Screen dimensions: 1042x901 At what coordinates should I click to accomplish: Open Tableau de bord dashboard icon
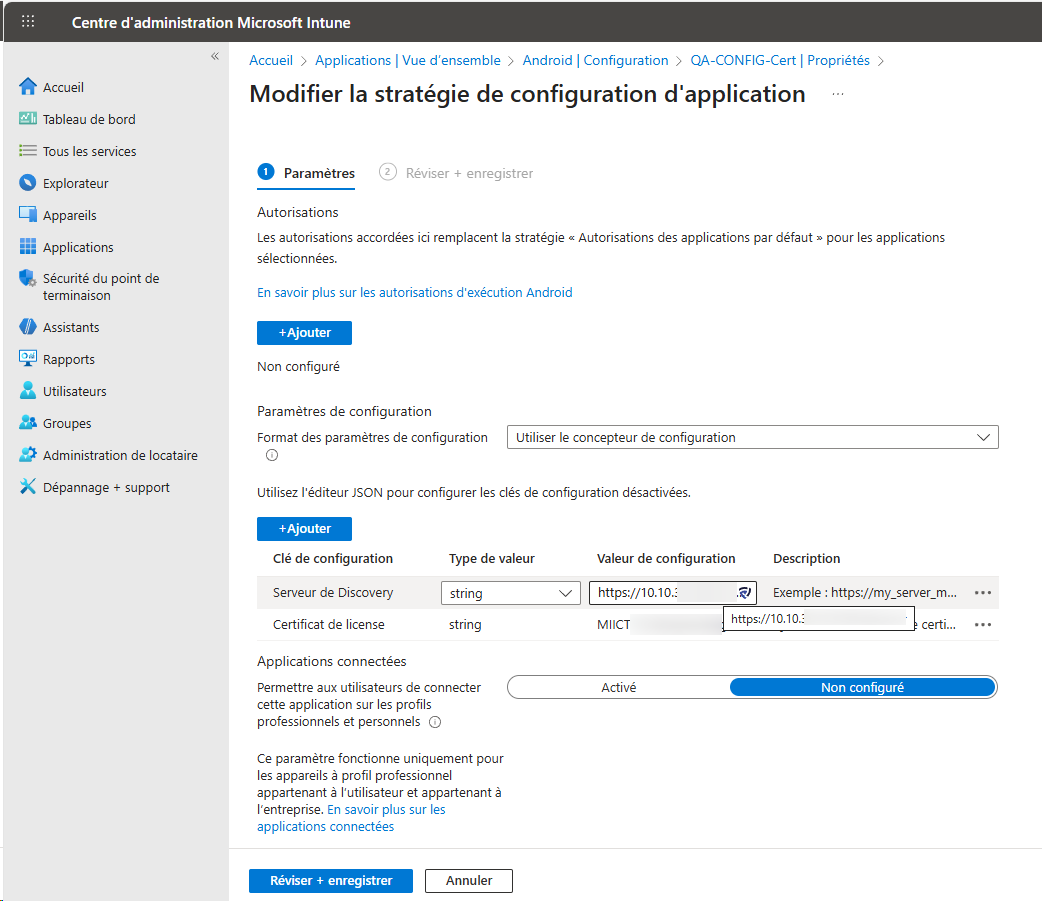28,119
